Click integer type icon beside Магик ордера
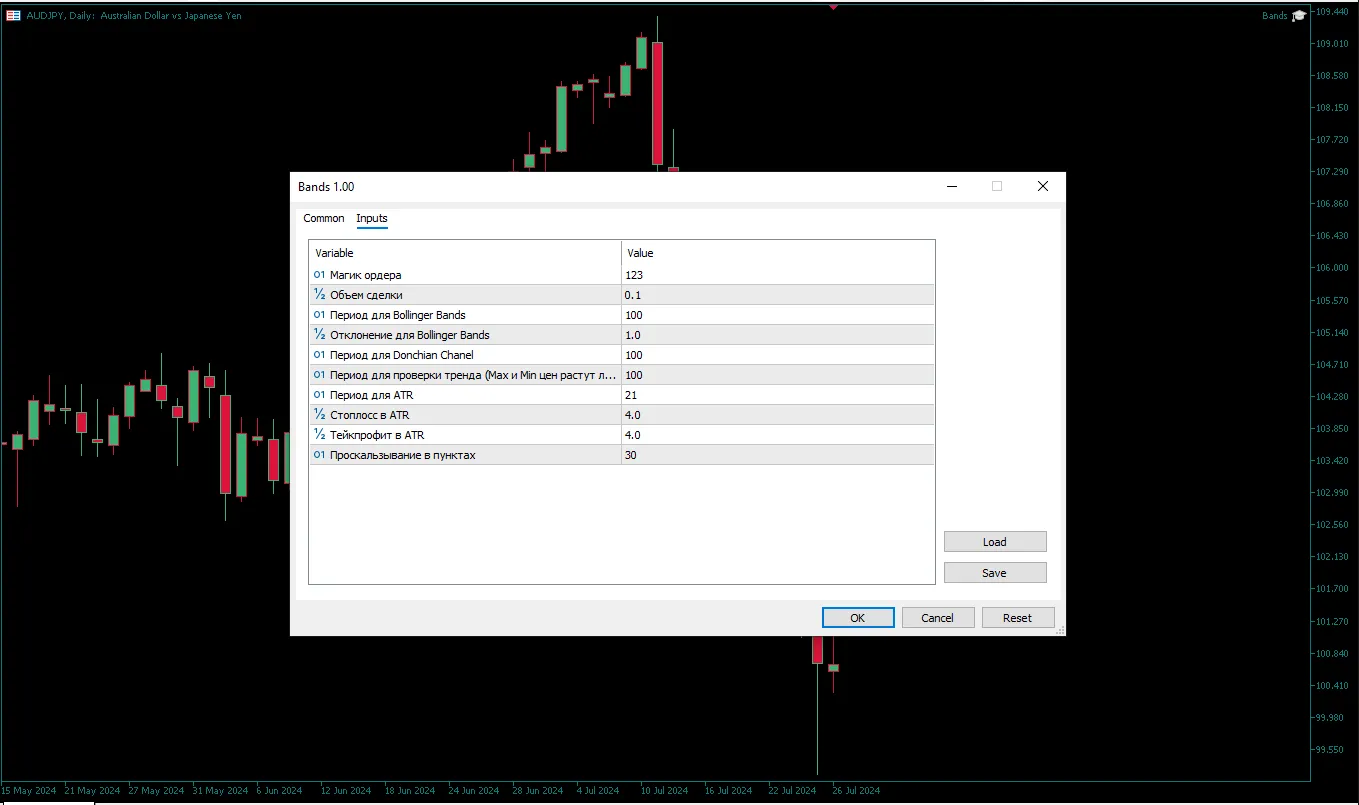The width and height of the screenshot is (1359, 805). 320,275
